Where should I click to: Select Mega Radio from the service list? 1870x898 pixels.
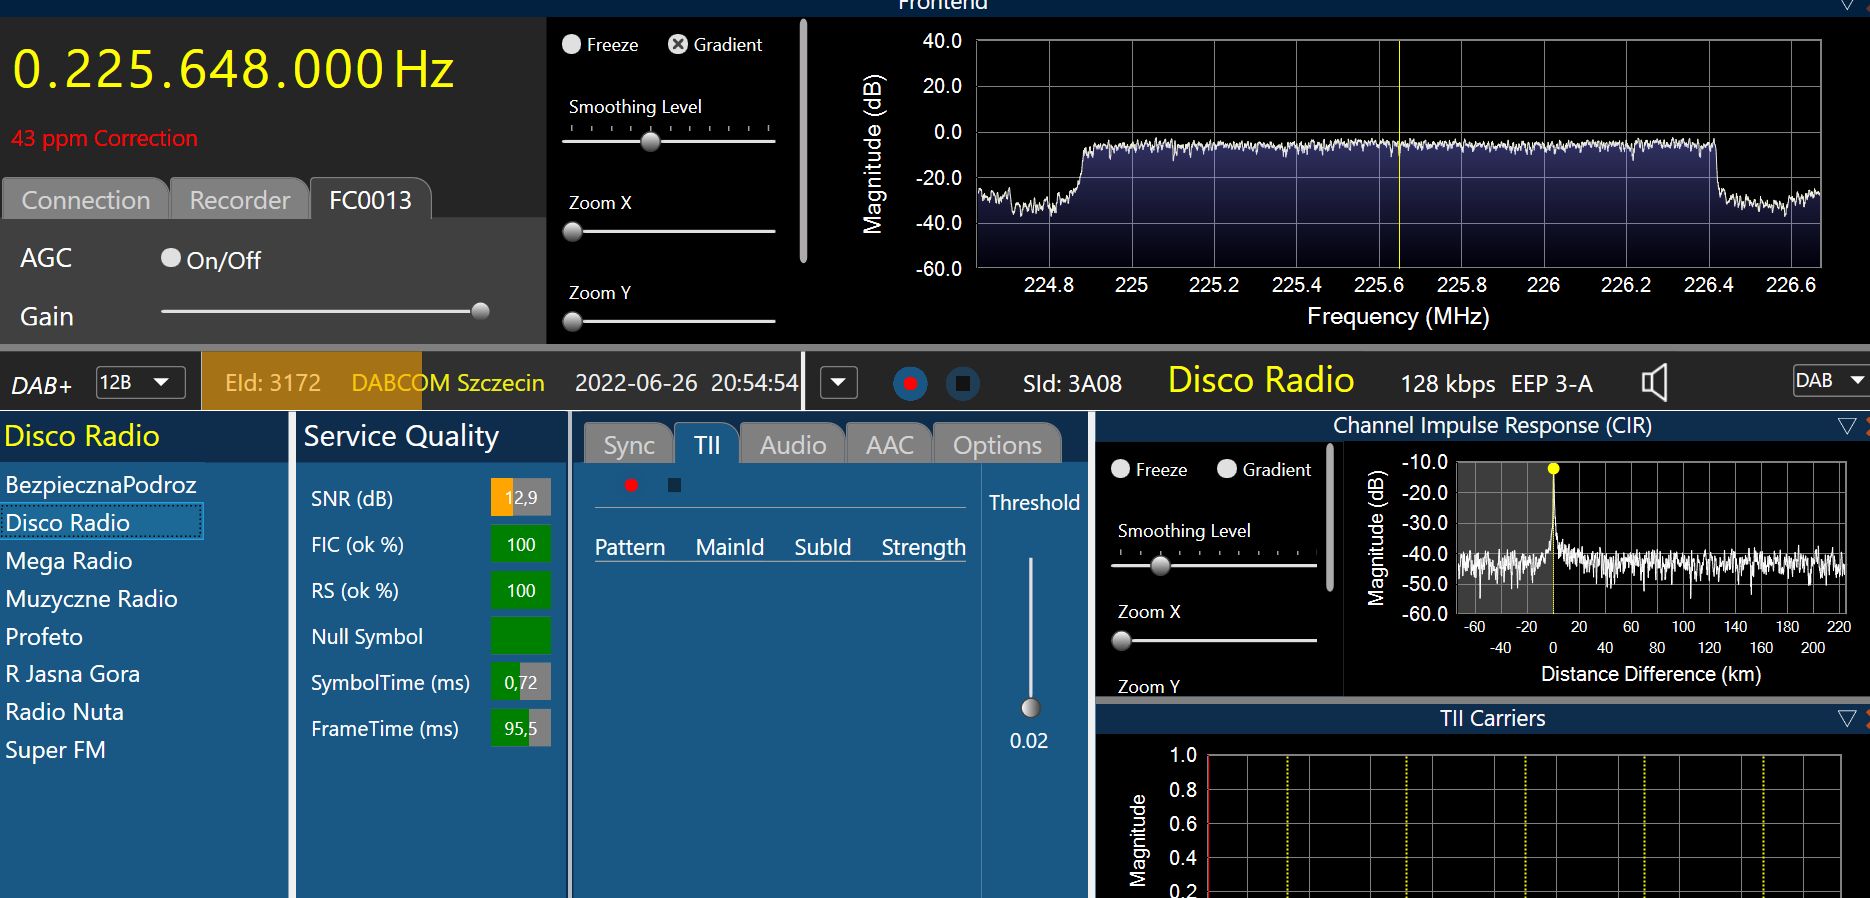[x=69, y=561]
